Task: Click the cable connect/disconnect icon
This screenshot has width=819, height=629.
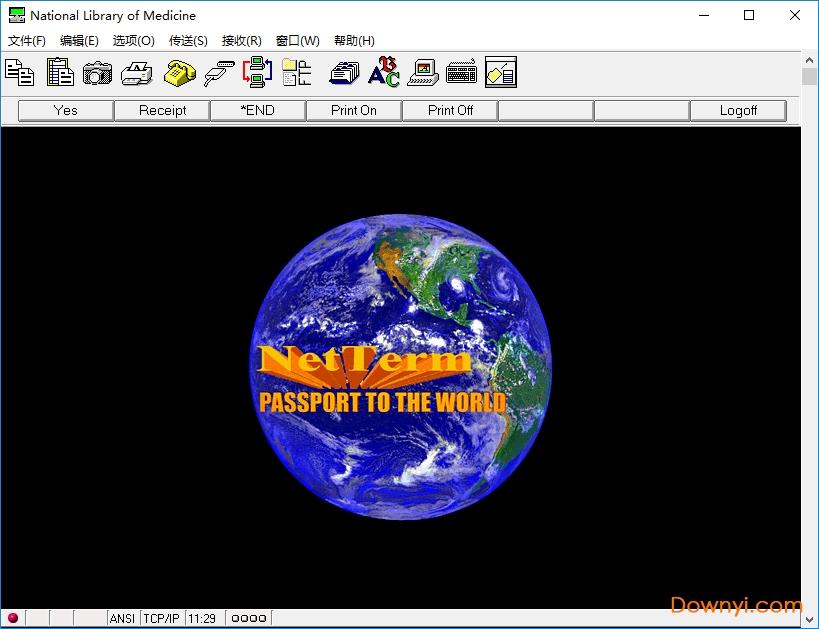Action: (x=219, y=73)
